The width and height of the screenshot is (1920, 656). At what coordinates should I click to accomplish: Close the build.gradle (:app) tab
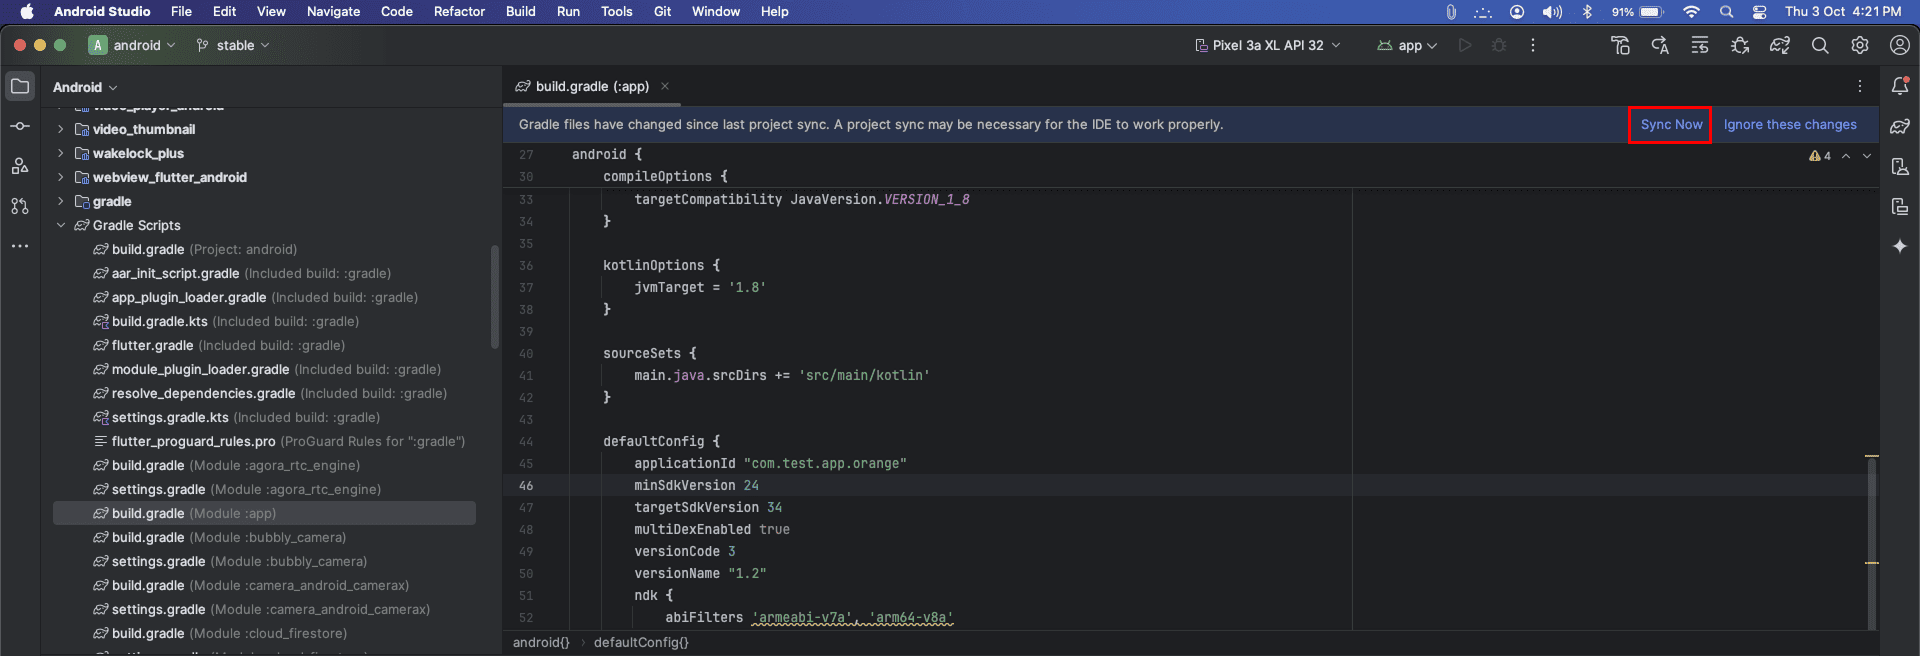click(x=665, y=87)
